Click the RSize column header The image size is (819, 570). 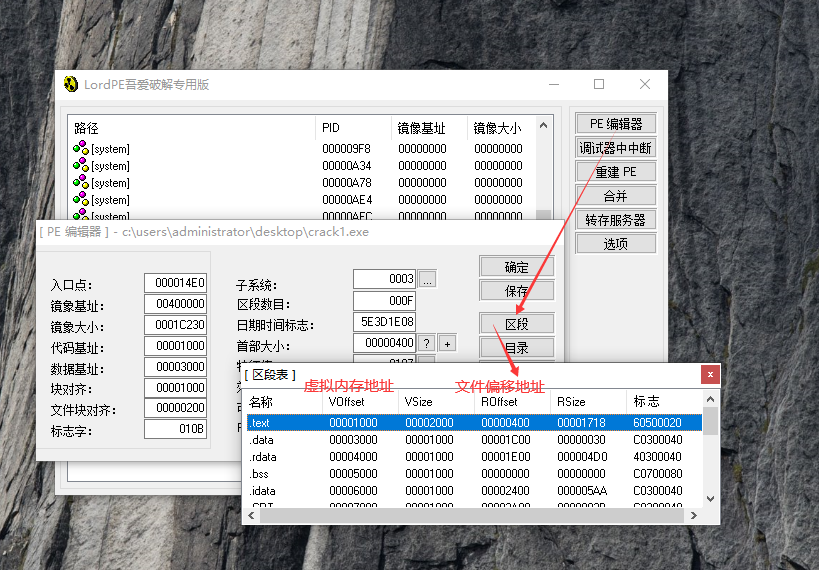pos(588,402)
